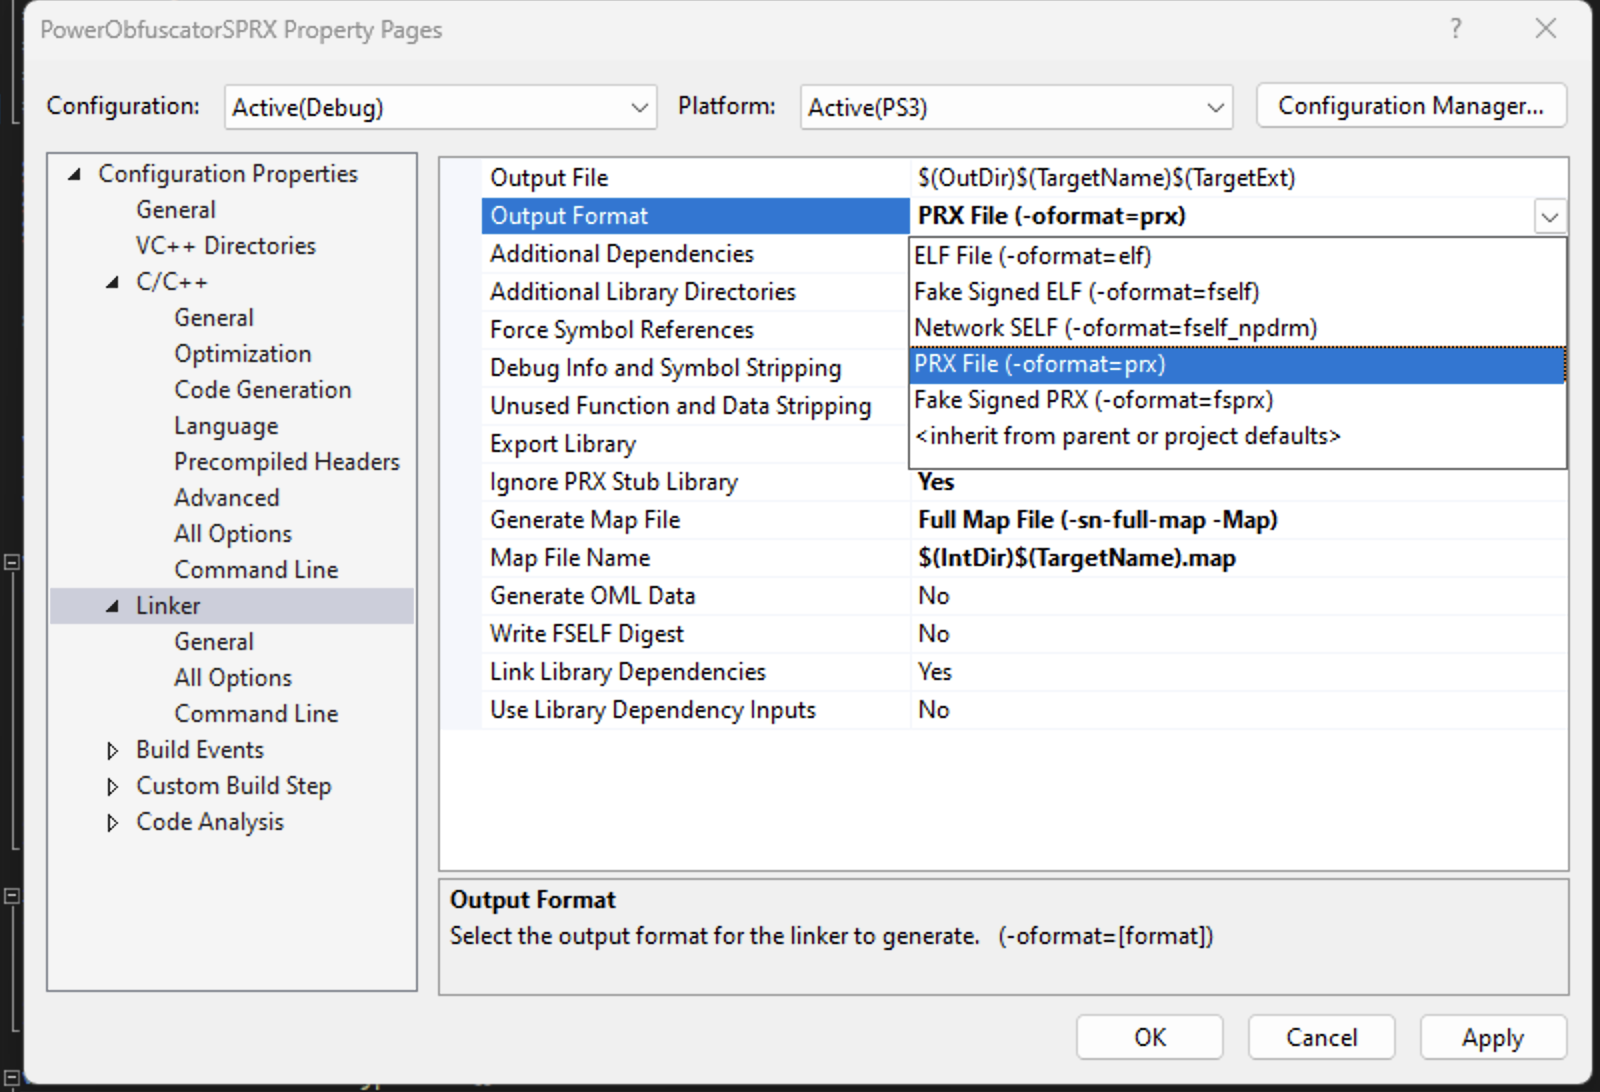The image size is (1600, 1092).
Task: Select the Advanced tree item
Action: [x=227, y=498]
